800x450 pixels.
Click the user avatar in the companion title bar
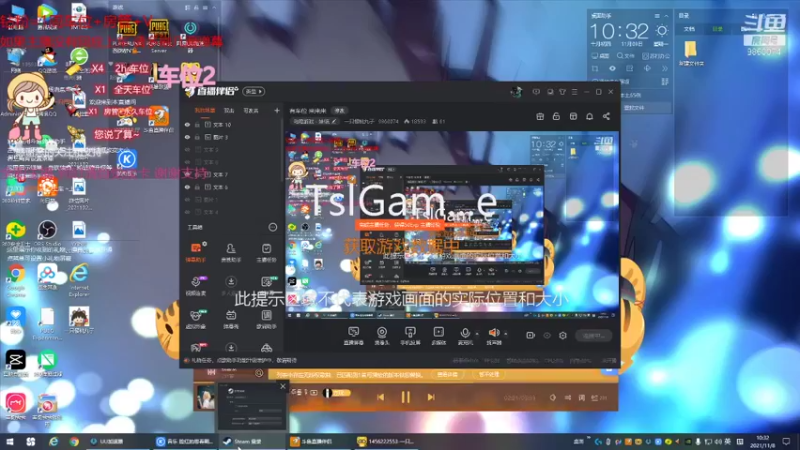pyautogui.click(x=516, y=92)
